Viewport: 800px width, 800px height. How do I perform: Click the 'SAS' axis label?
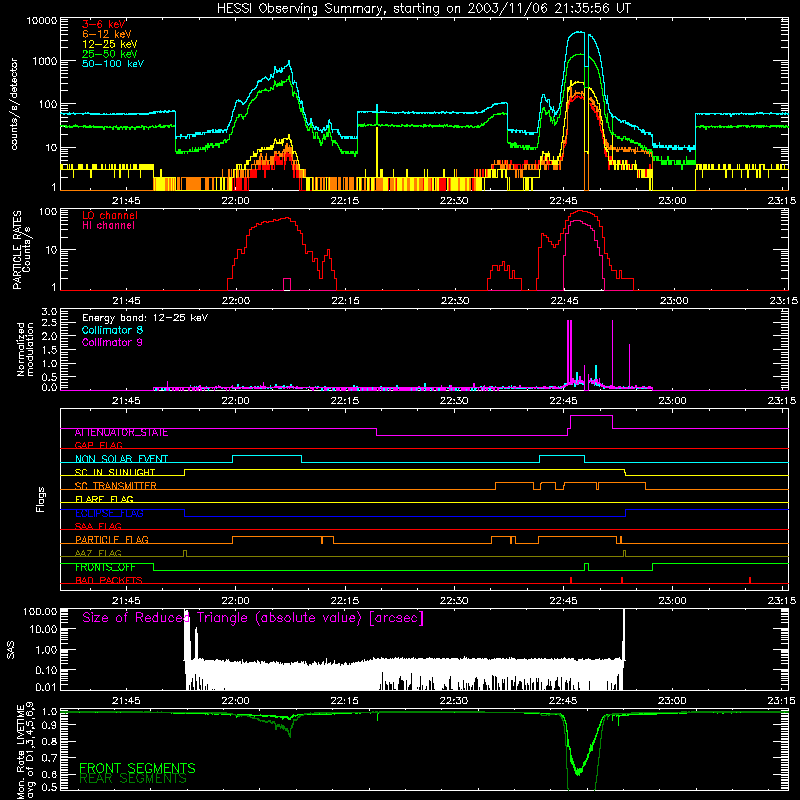(x=11, y=650)
